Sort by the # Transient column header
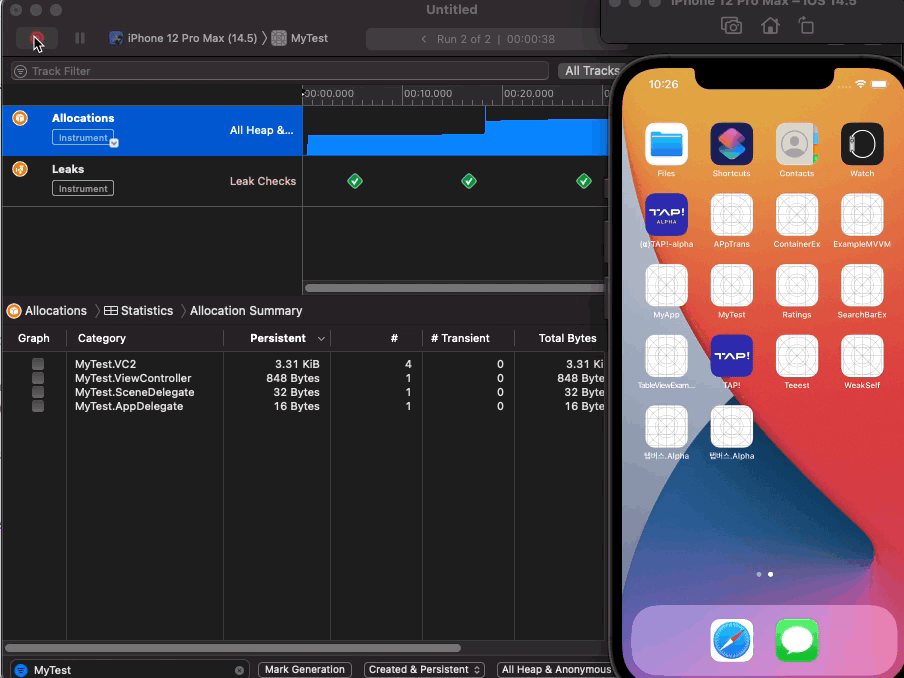904x678 pixels. [460, 338]
